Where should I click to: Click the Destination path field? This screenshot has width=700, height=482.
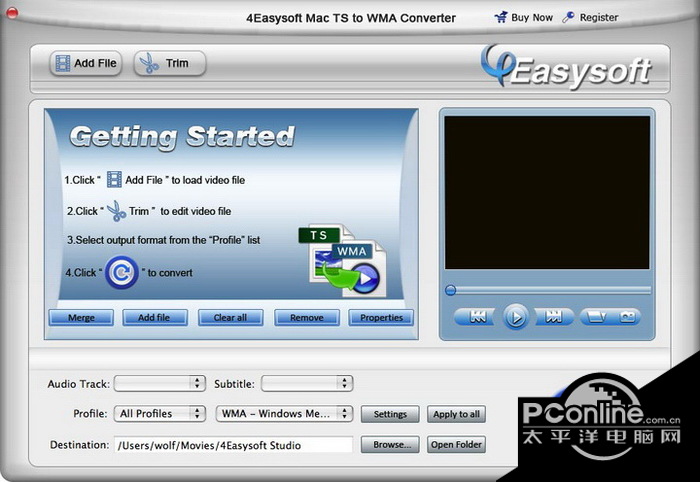point(233,445)
